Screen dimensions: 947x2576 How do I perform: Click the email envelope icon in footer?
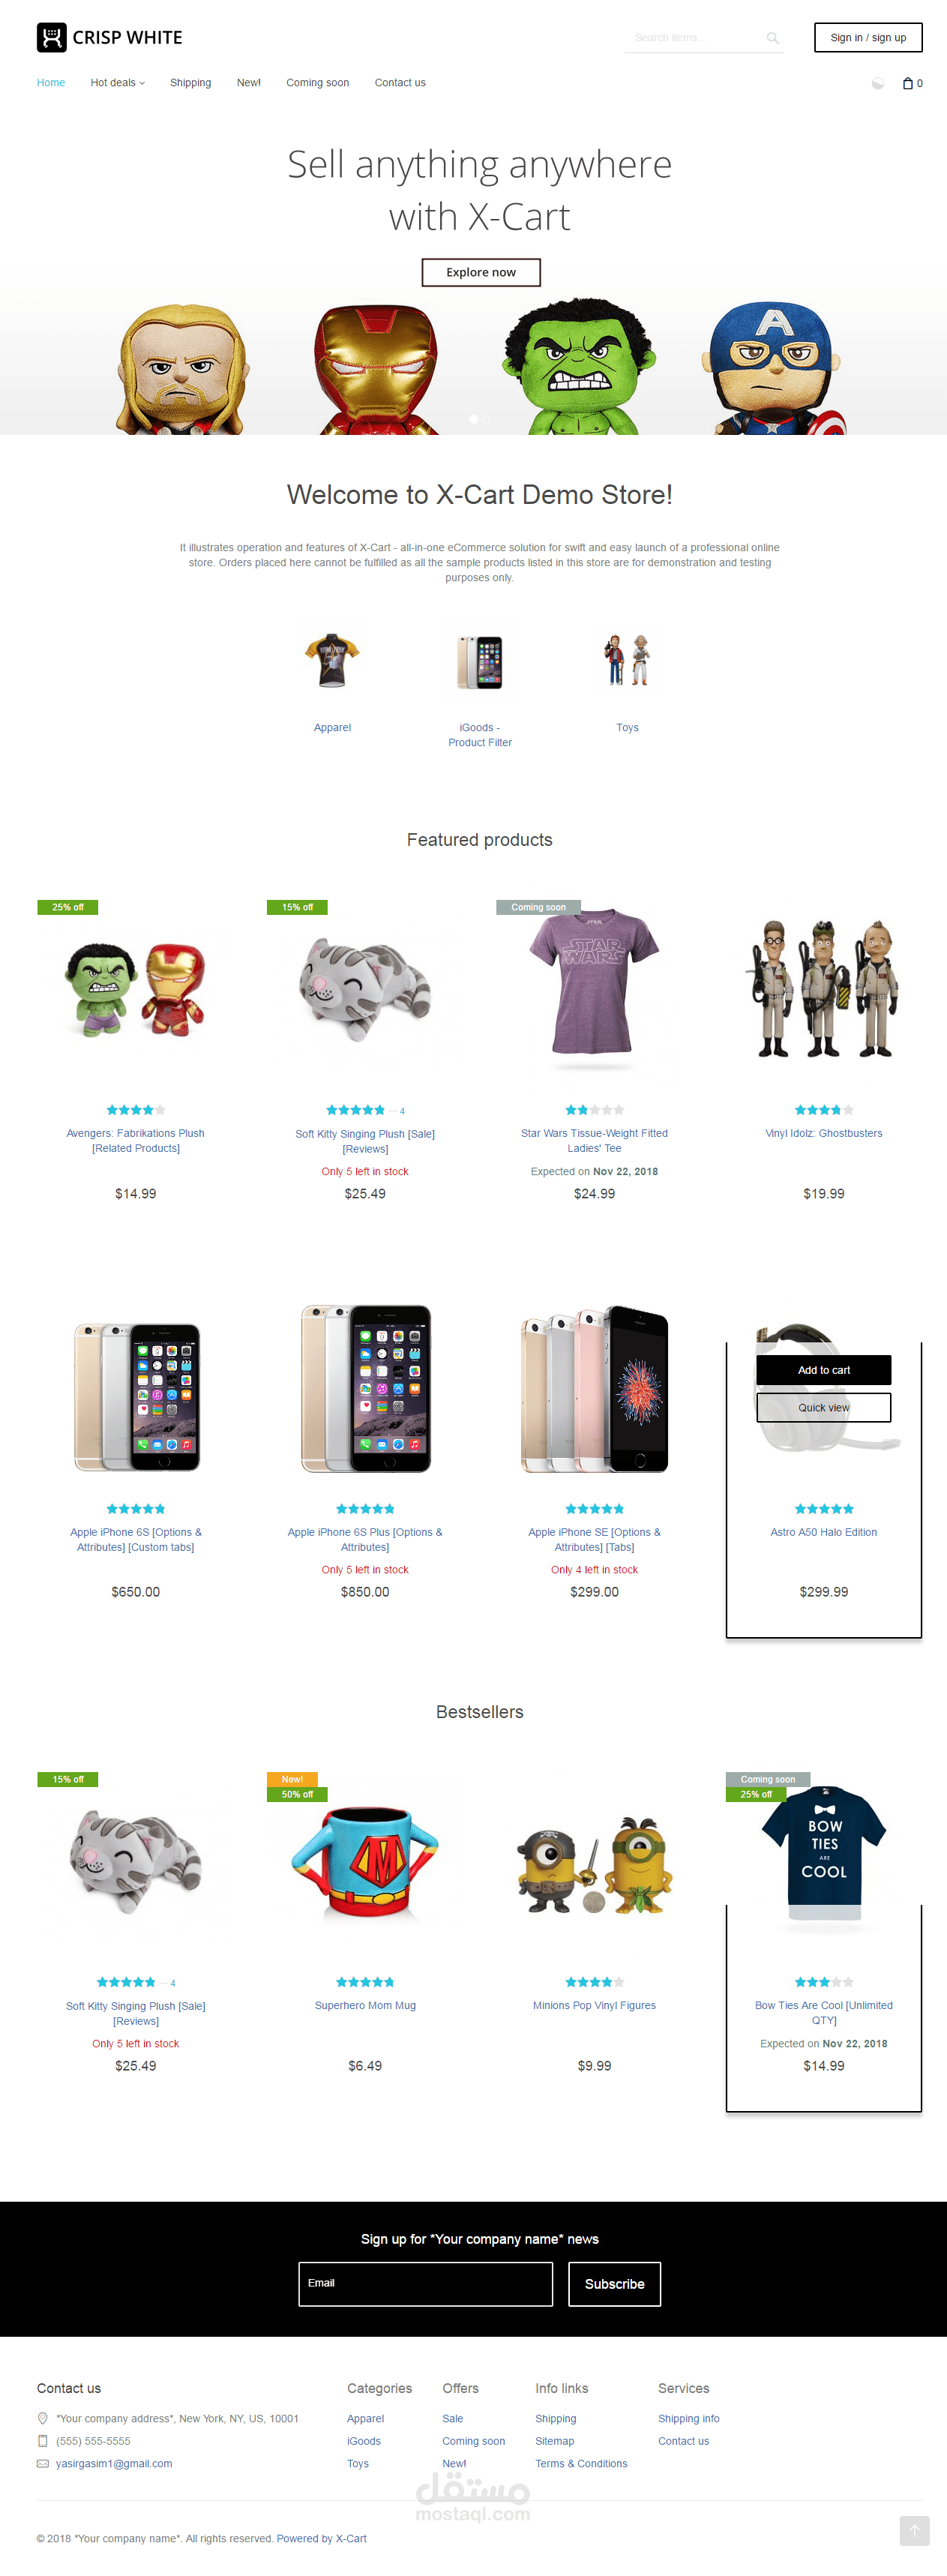[x=43, y=2463]
